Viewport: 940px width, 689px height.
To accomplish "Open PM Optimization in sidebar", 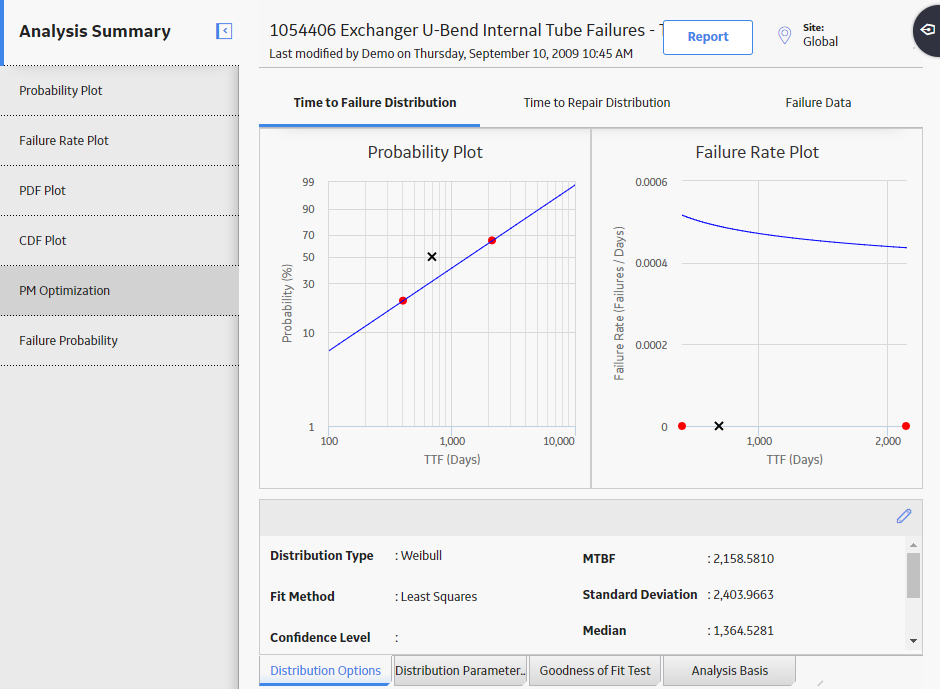I will tap(119, 291).
